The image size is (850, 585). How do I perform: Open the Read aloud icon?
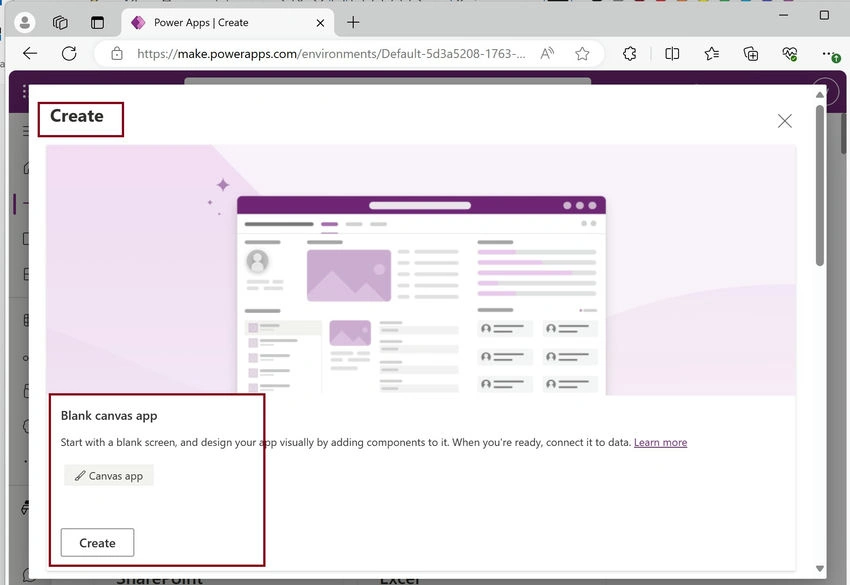click(x=547, y=53)
